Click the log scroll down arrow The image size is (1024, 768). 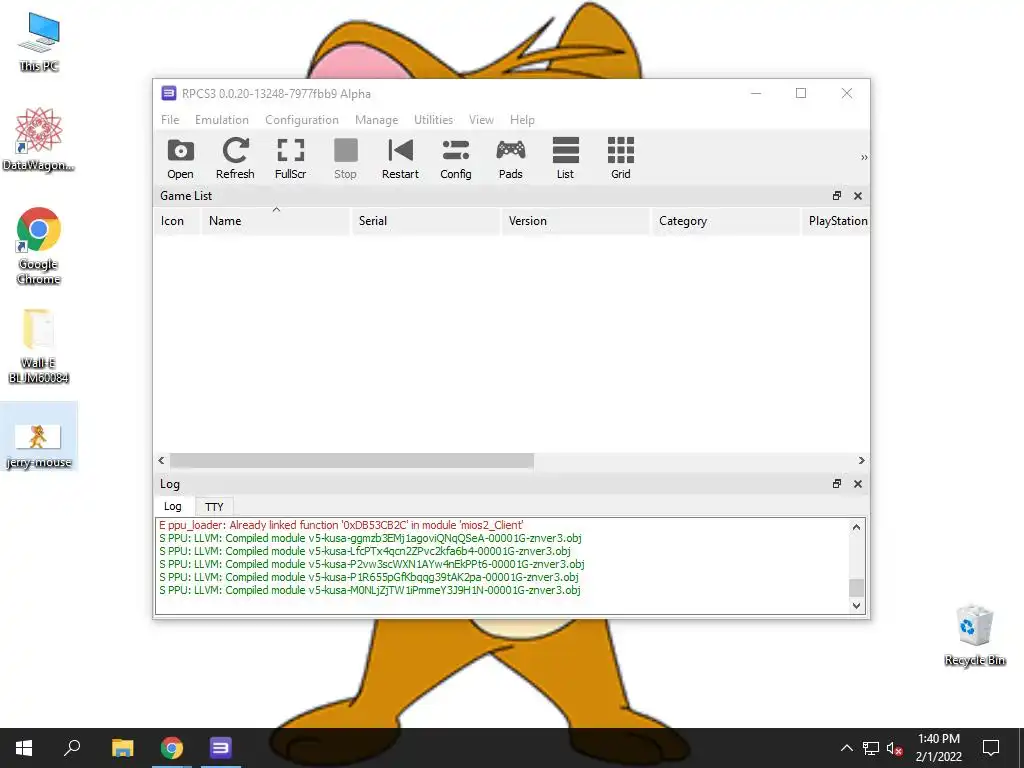coord(856,605)
